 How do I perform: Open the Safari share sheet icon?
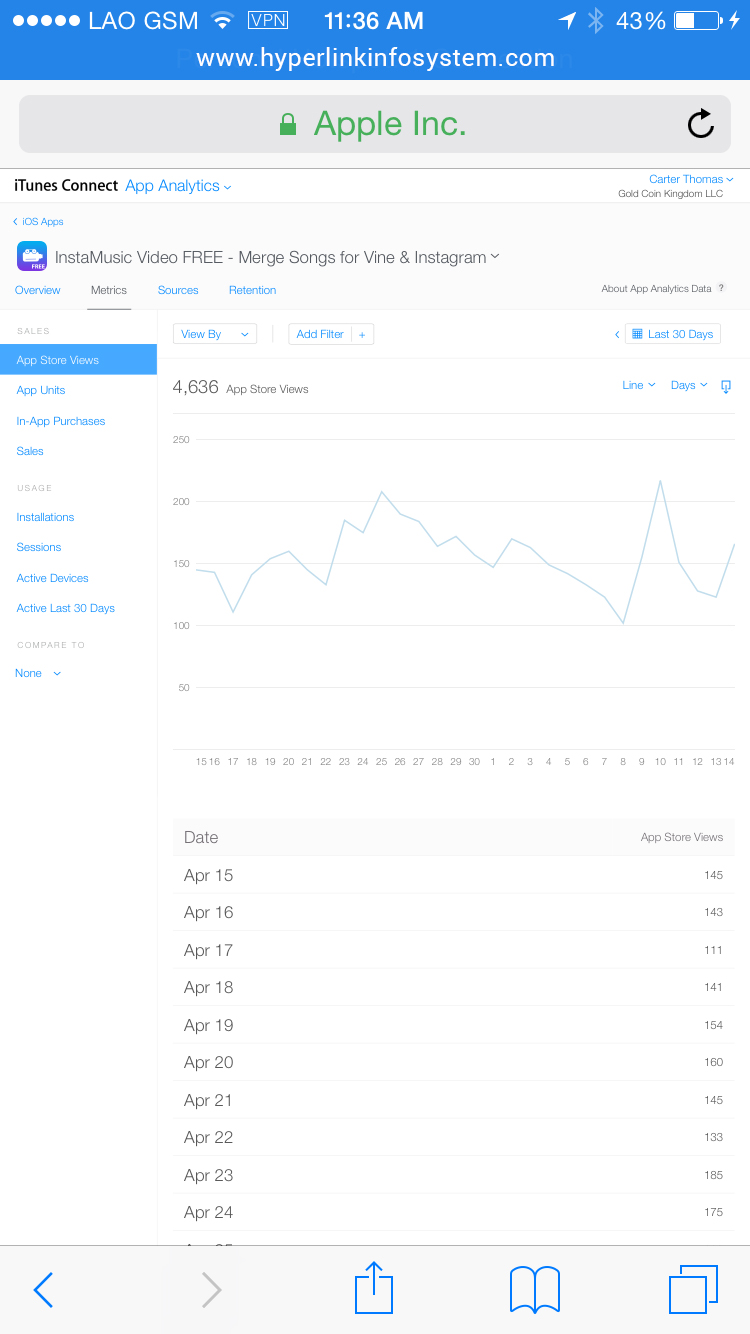click(x=374, y=1287)
